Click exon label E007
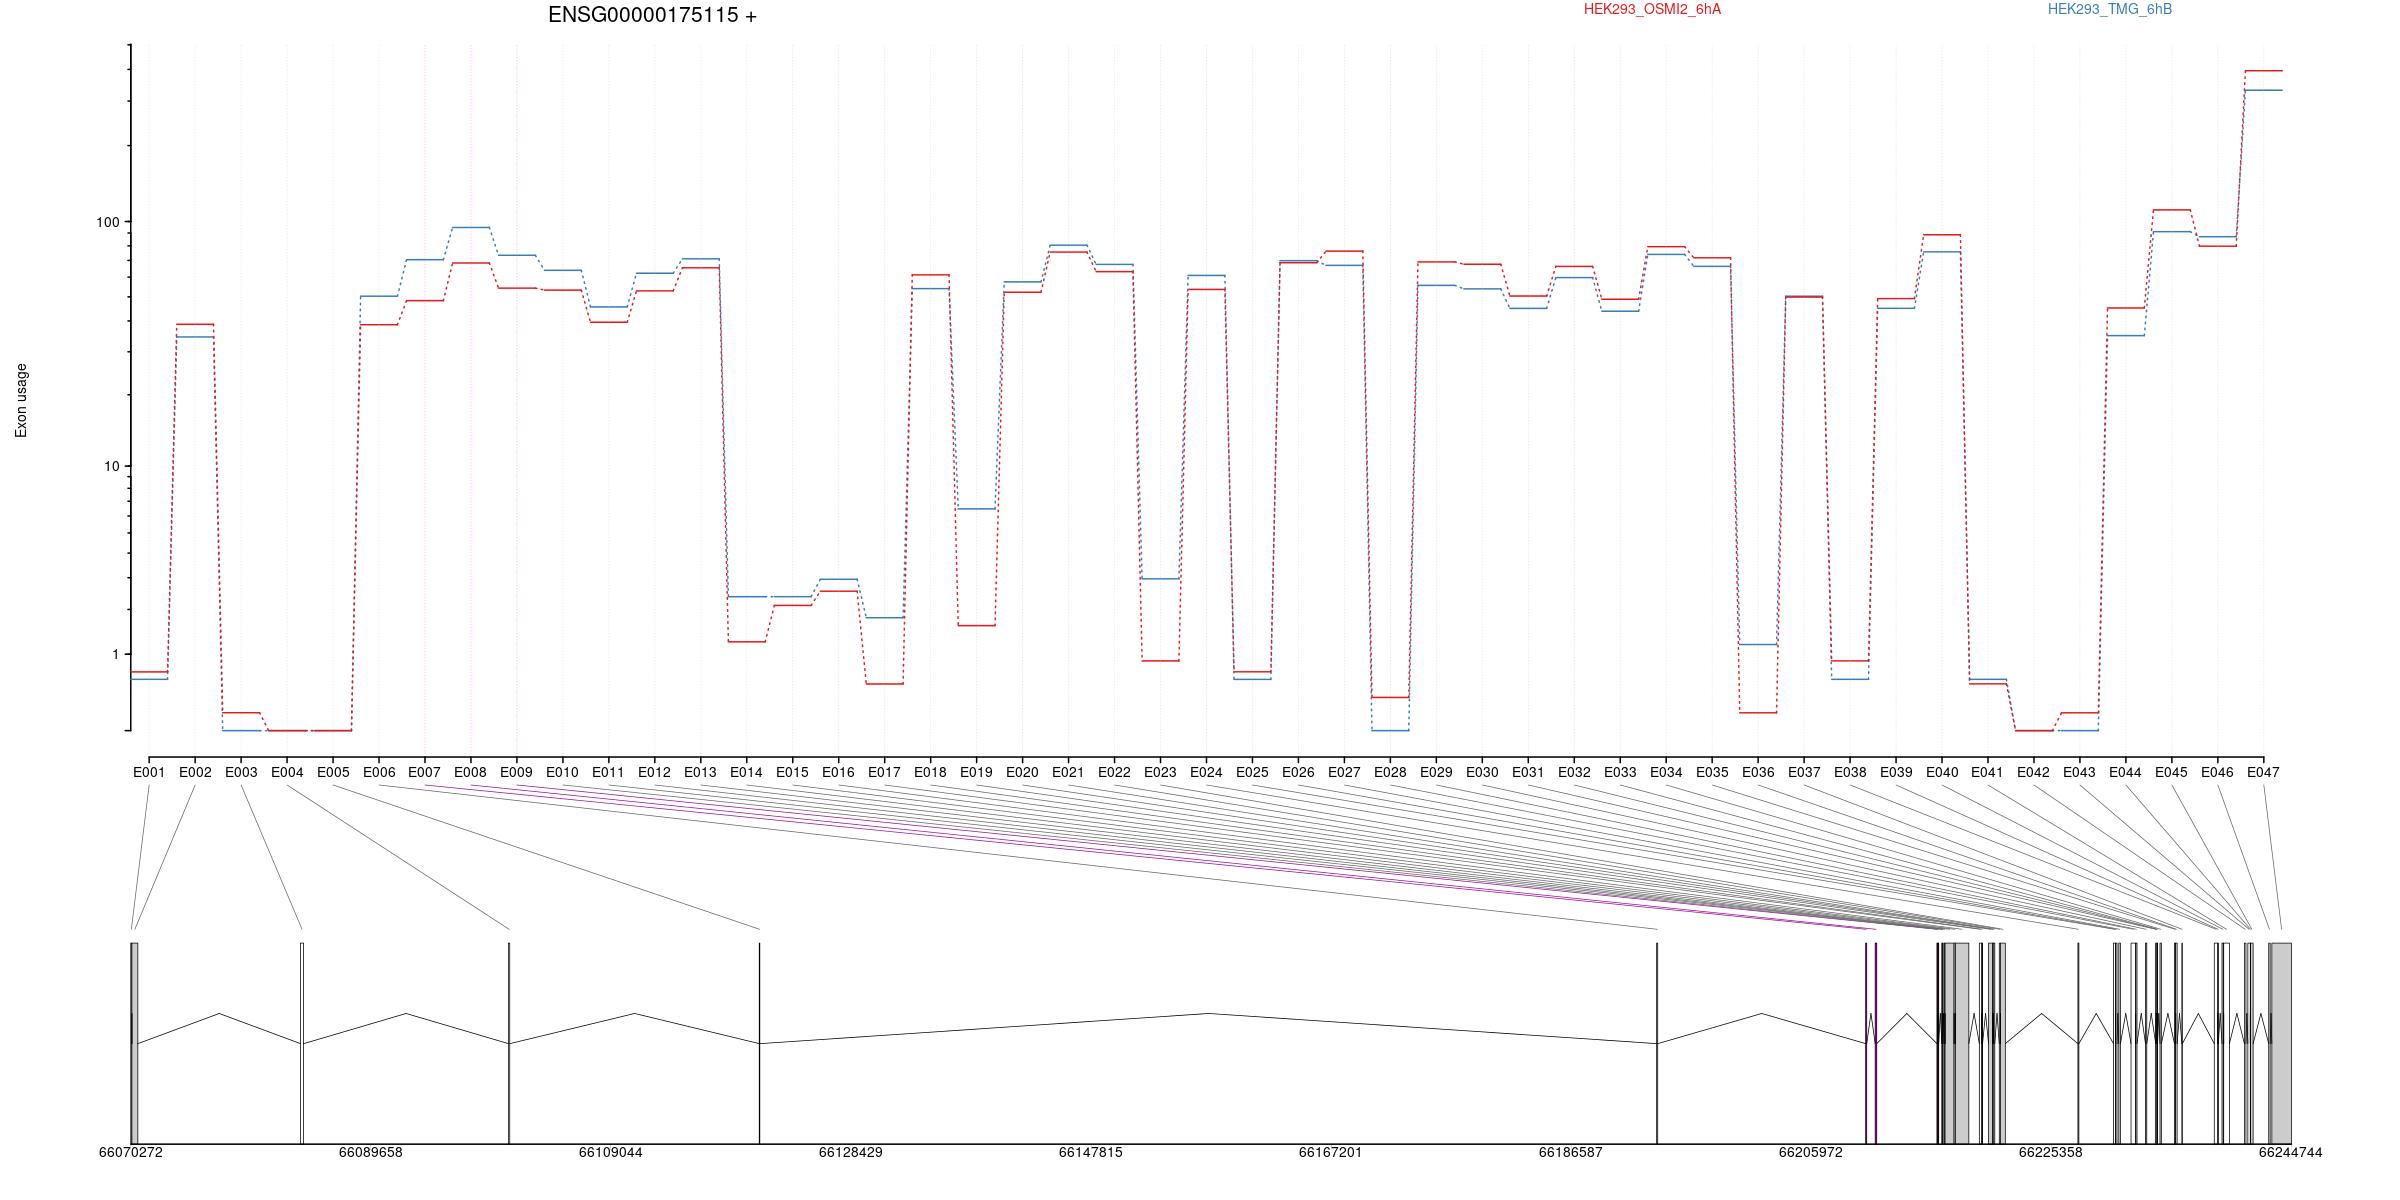This screenshot has height=1200, width=2400. coord(425,772)
